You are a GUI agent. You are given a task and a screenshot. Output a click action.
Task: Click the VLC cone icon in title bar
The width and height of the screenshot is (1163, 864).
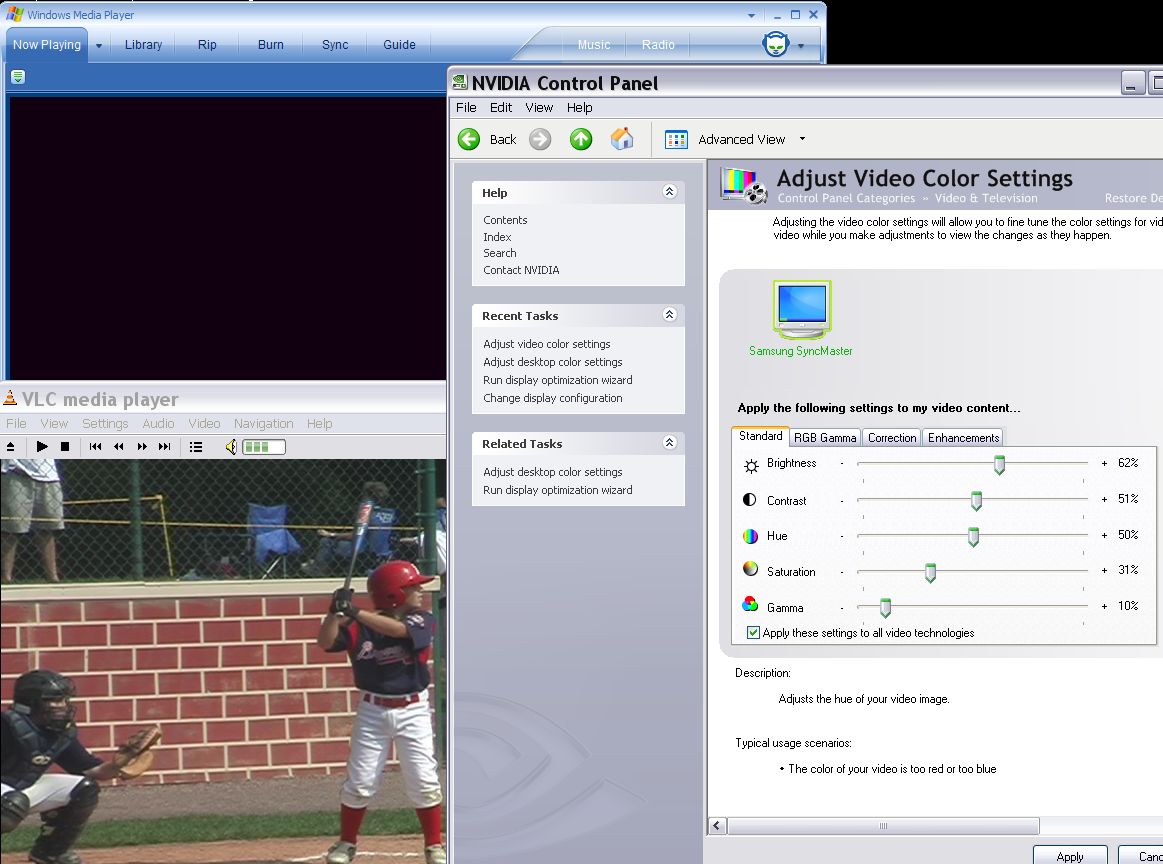click(x=10, y=398)
